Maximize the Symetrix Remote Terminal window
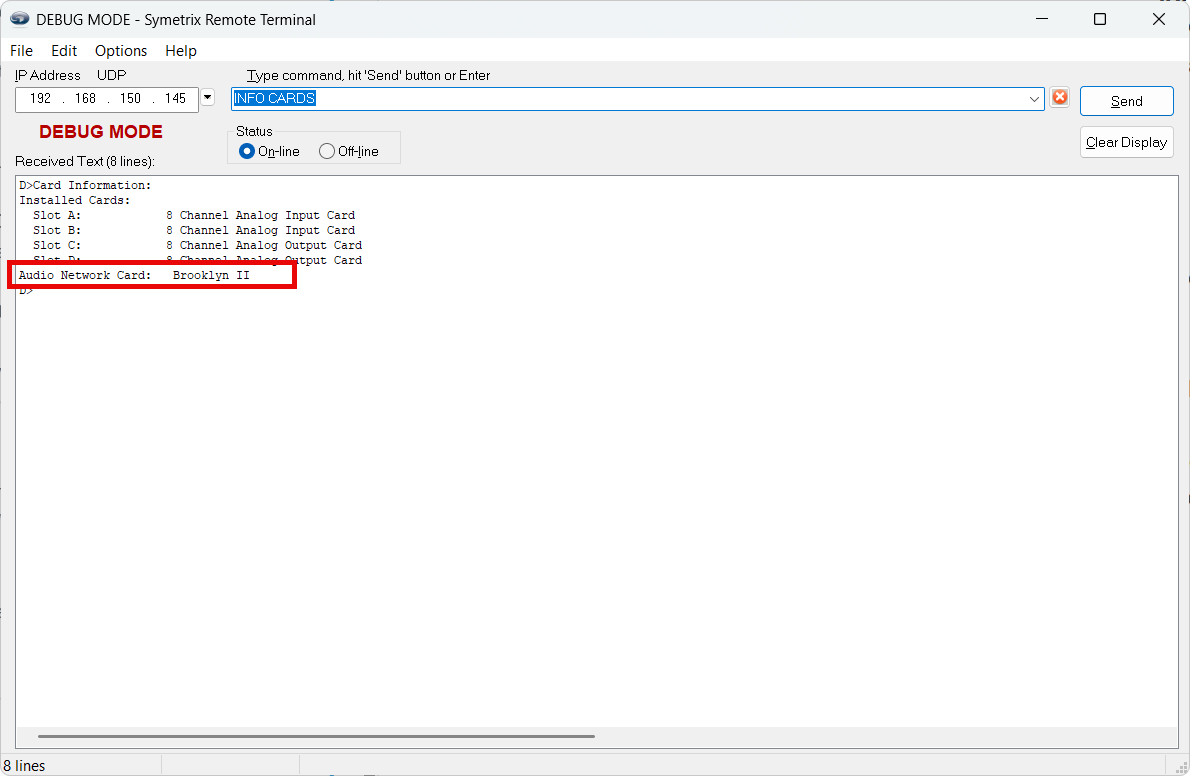Image resolution: width=1190 pixels, height=776 pixels. point(1100,19)
